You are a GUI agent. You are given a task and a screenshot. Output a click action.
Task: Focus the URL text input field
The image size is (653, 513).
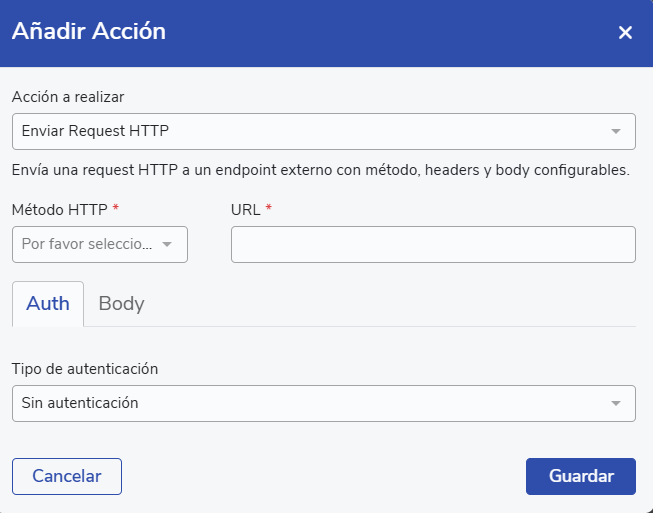[433, 244]
